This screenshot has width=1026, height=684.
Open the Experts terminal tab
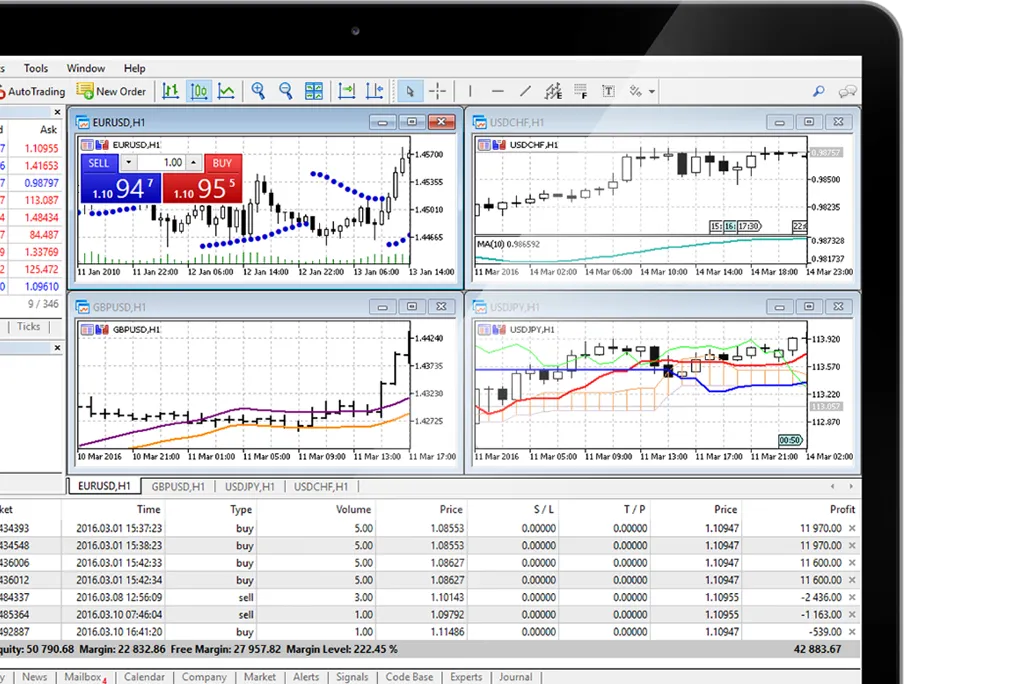pos(466,677)
